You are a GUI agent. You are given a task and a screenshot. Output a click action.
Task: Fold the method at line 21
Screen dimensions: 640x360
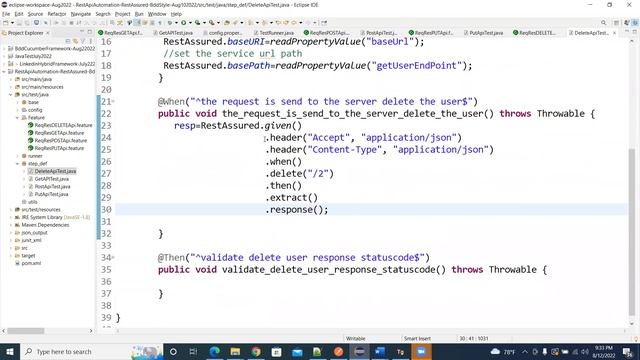click(x=113, y=102)
